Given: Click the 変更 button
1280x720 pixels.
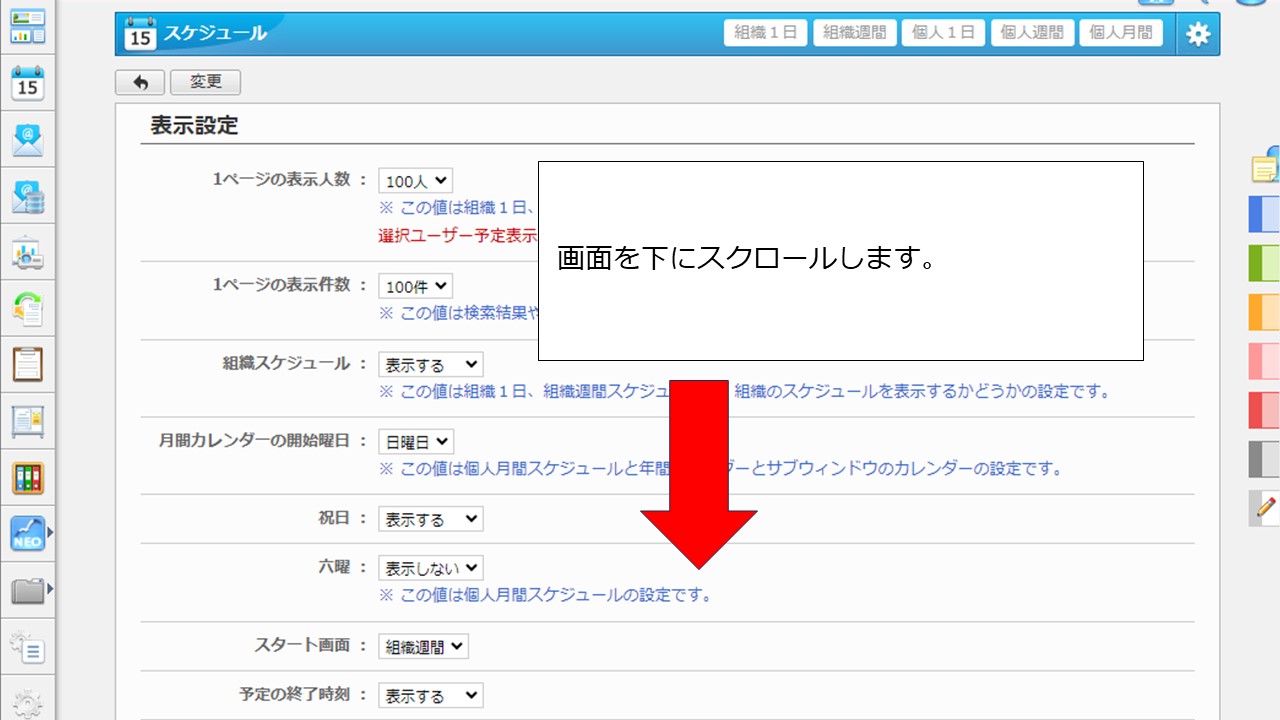Looking at the screenshot, I should point(205,83).
